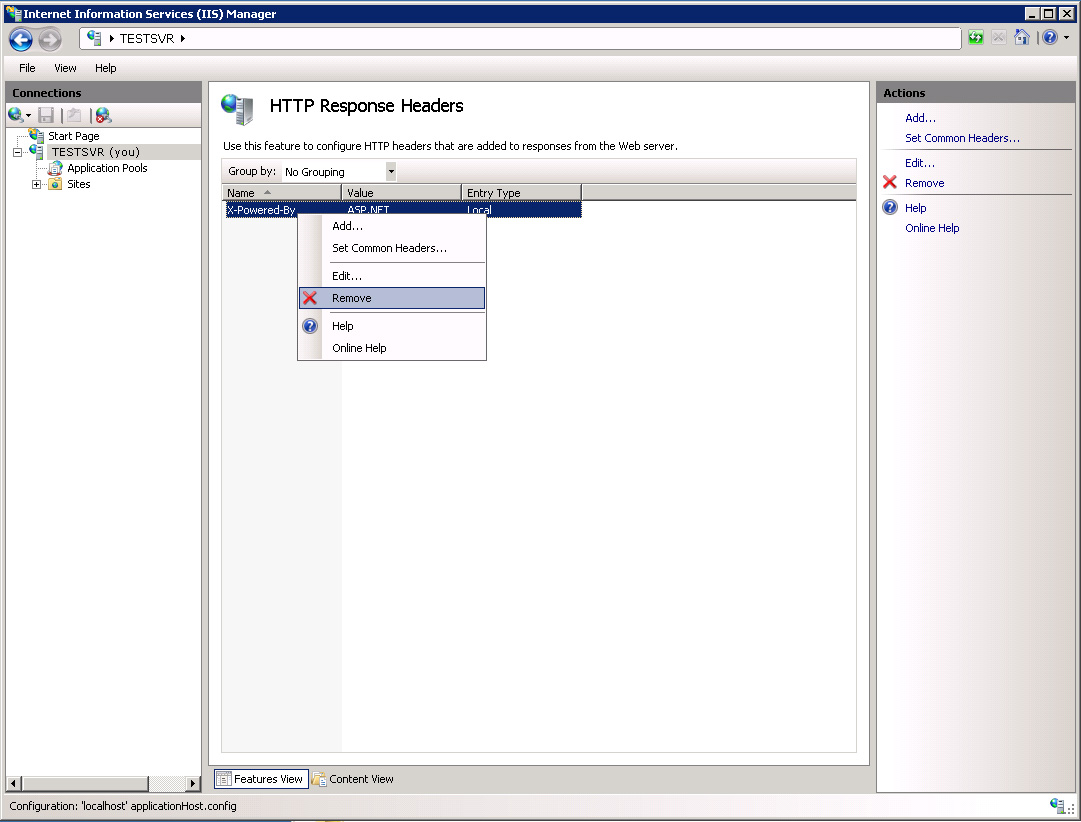The image size is (1081, 822).
Task: Choose Remove in the context menu
Action: pos(392,298)
